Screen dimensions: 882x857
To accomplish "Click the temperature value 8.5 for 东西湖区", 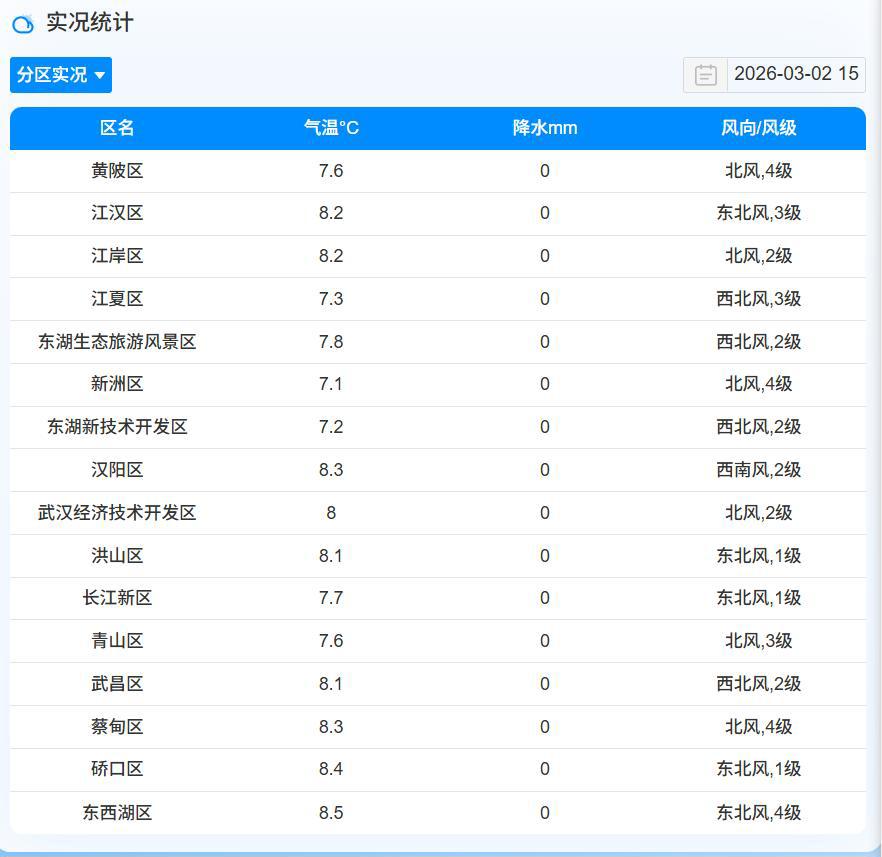I will [x=330, y=813].
